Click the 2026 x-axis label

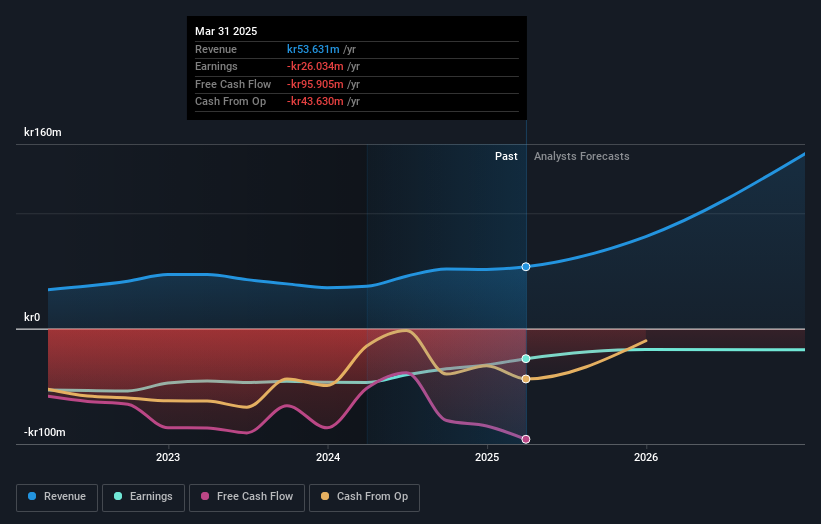[646, 458]
